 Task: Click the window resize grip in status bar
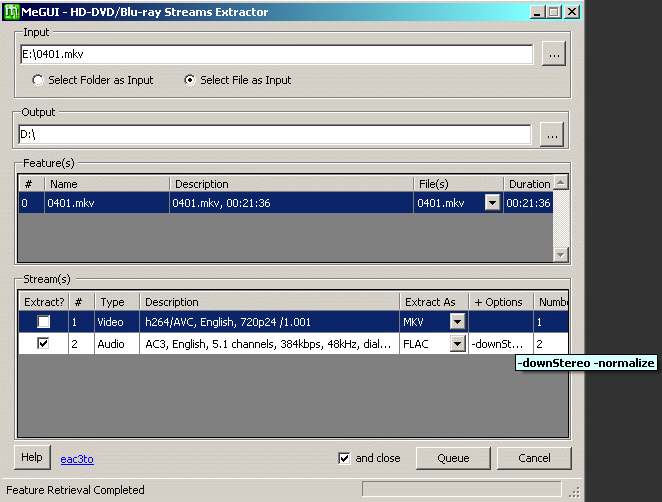click(x=575, y=492)
